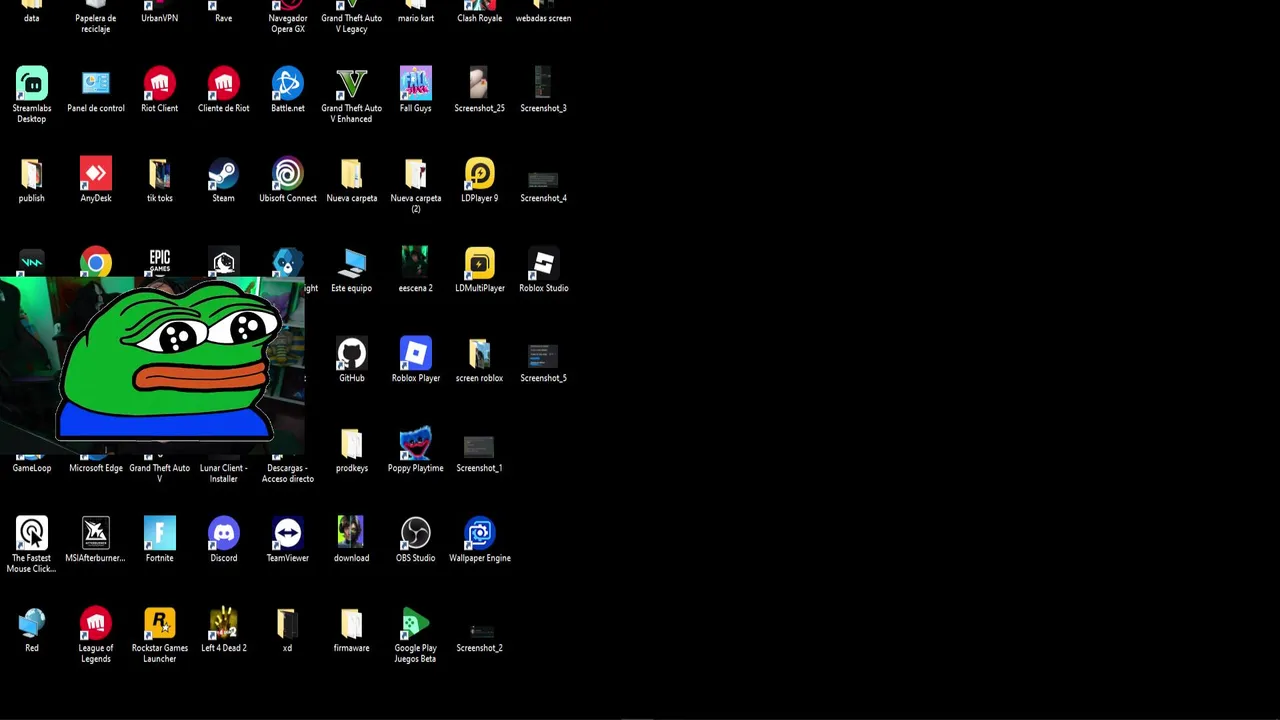Image resolution: width=1280 pixels, height=720 pixels.
Task: Launch the MSIAfterburner icon
Action: tap(96, 534)
